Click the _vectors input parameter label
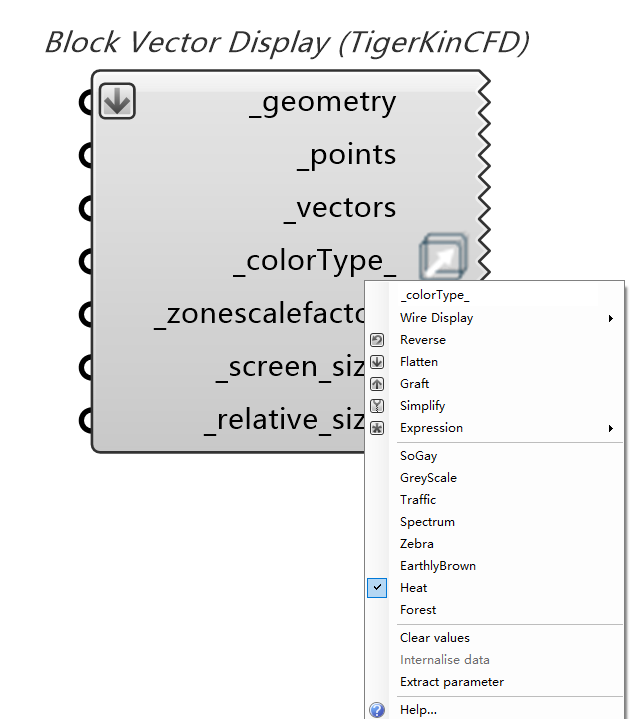Viewport: 630px width, 719px height. click(341, 208)
